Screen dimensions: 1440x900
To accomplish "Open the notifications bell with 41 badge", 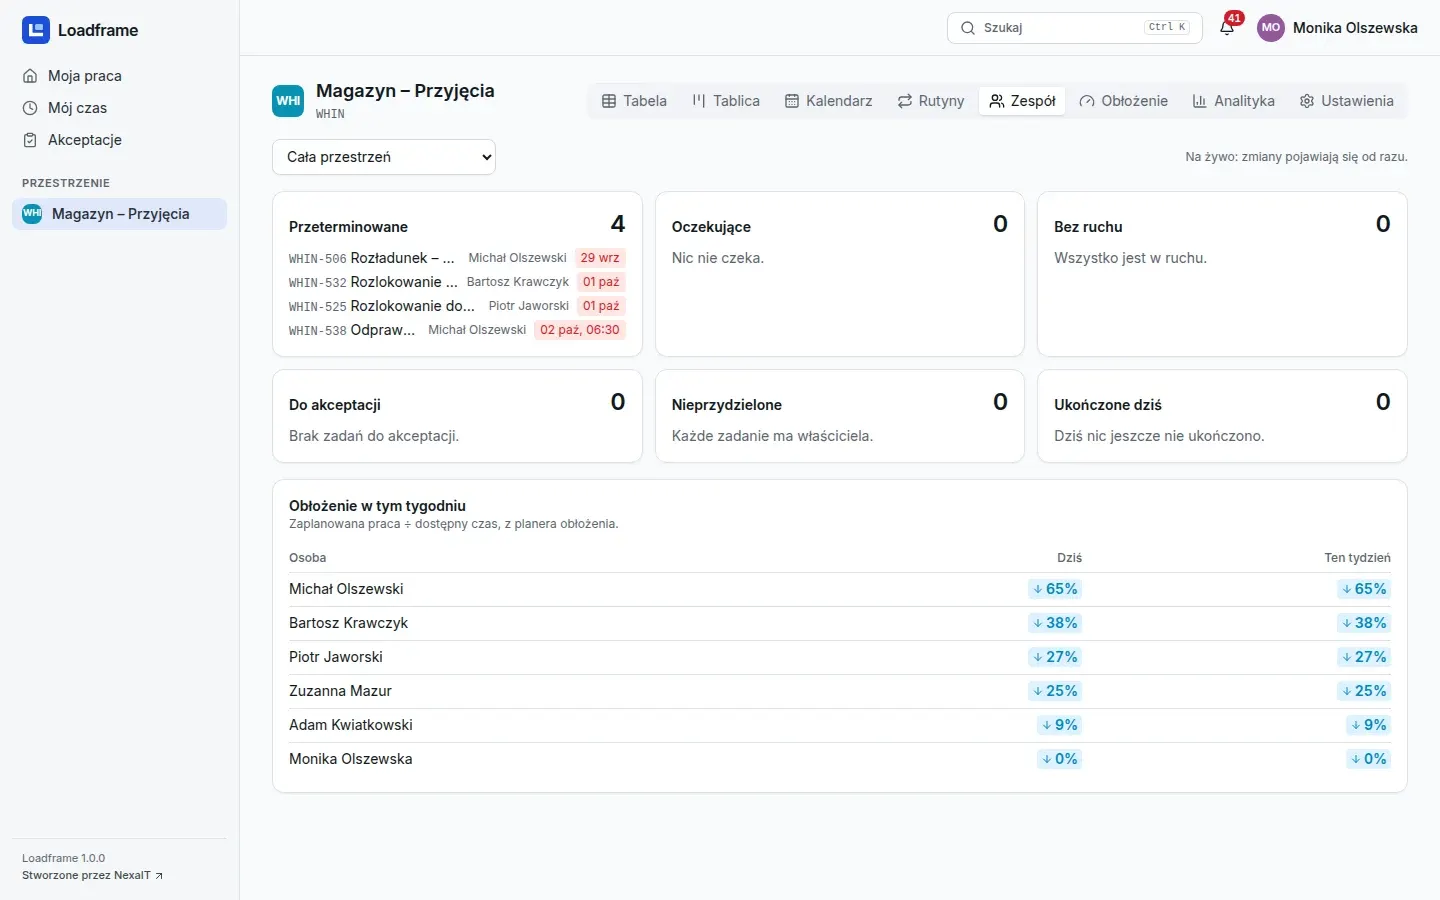I will click(1227, 28).
